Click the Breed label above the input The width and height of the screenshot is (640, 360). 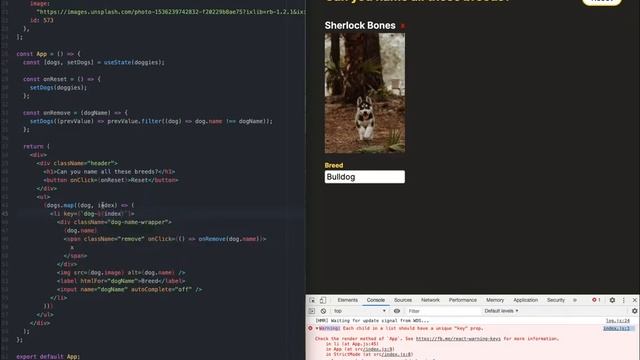[x=334, y=165]
